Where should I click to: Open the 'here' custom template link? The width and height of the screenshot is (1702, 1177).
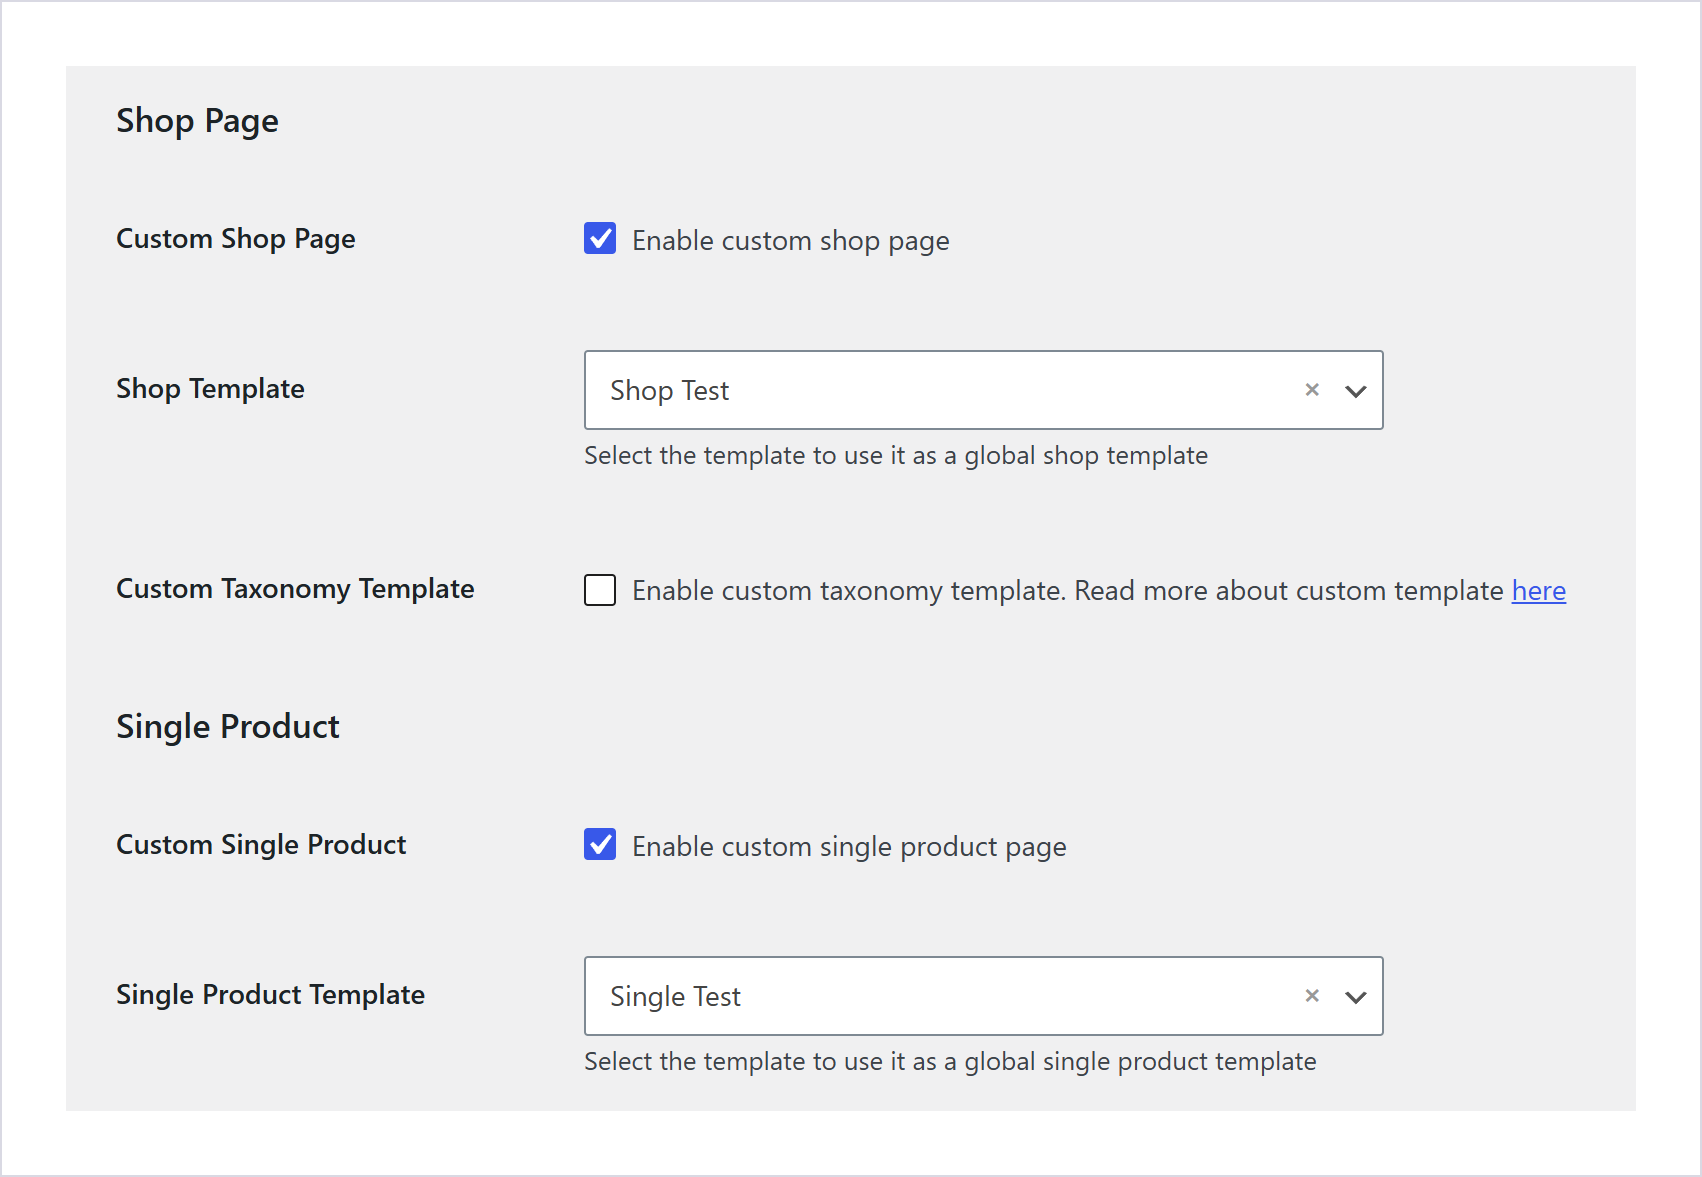click(1538, 590)
